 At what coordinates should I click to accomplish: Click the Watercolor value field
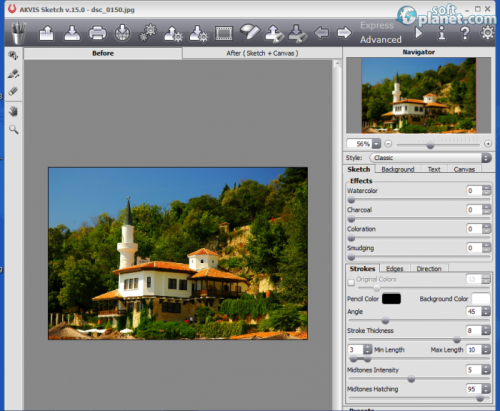pyautogui.click(x=474, y=191)
